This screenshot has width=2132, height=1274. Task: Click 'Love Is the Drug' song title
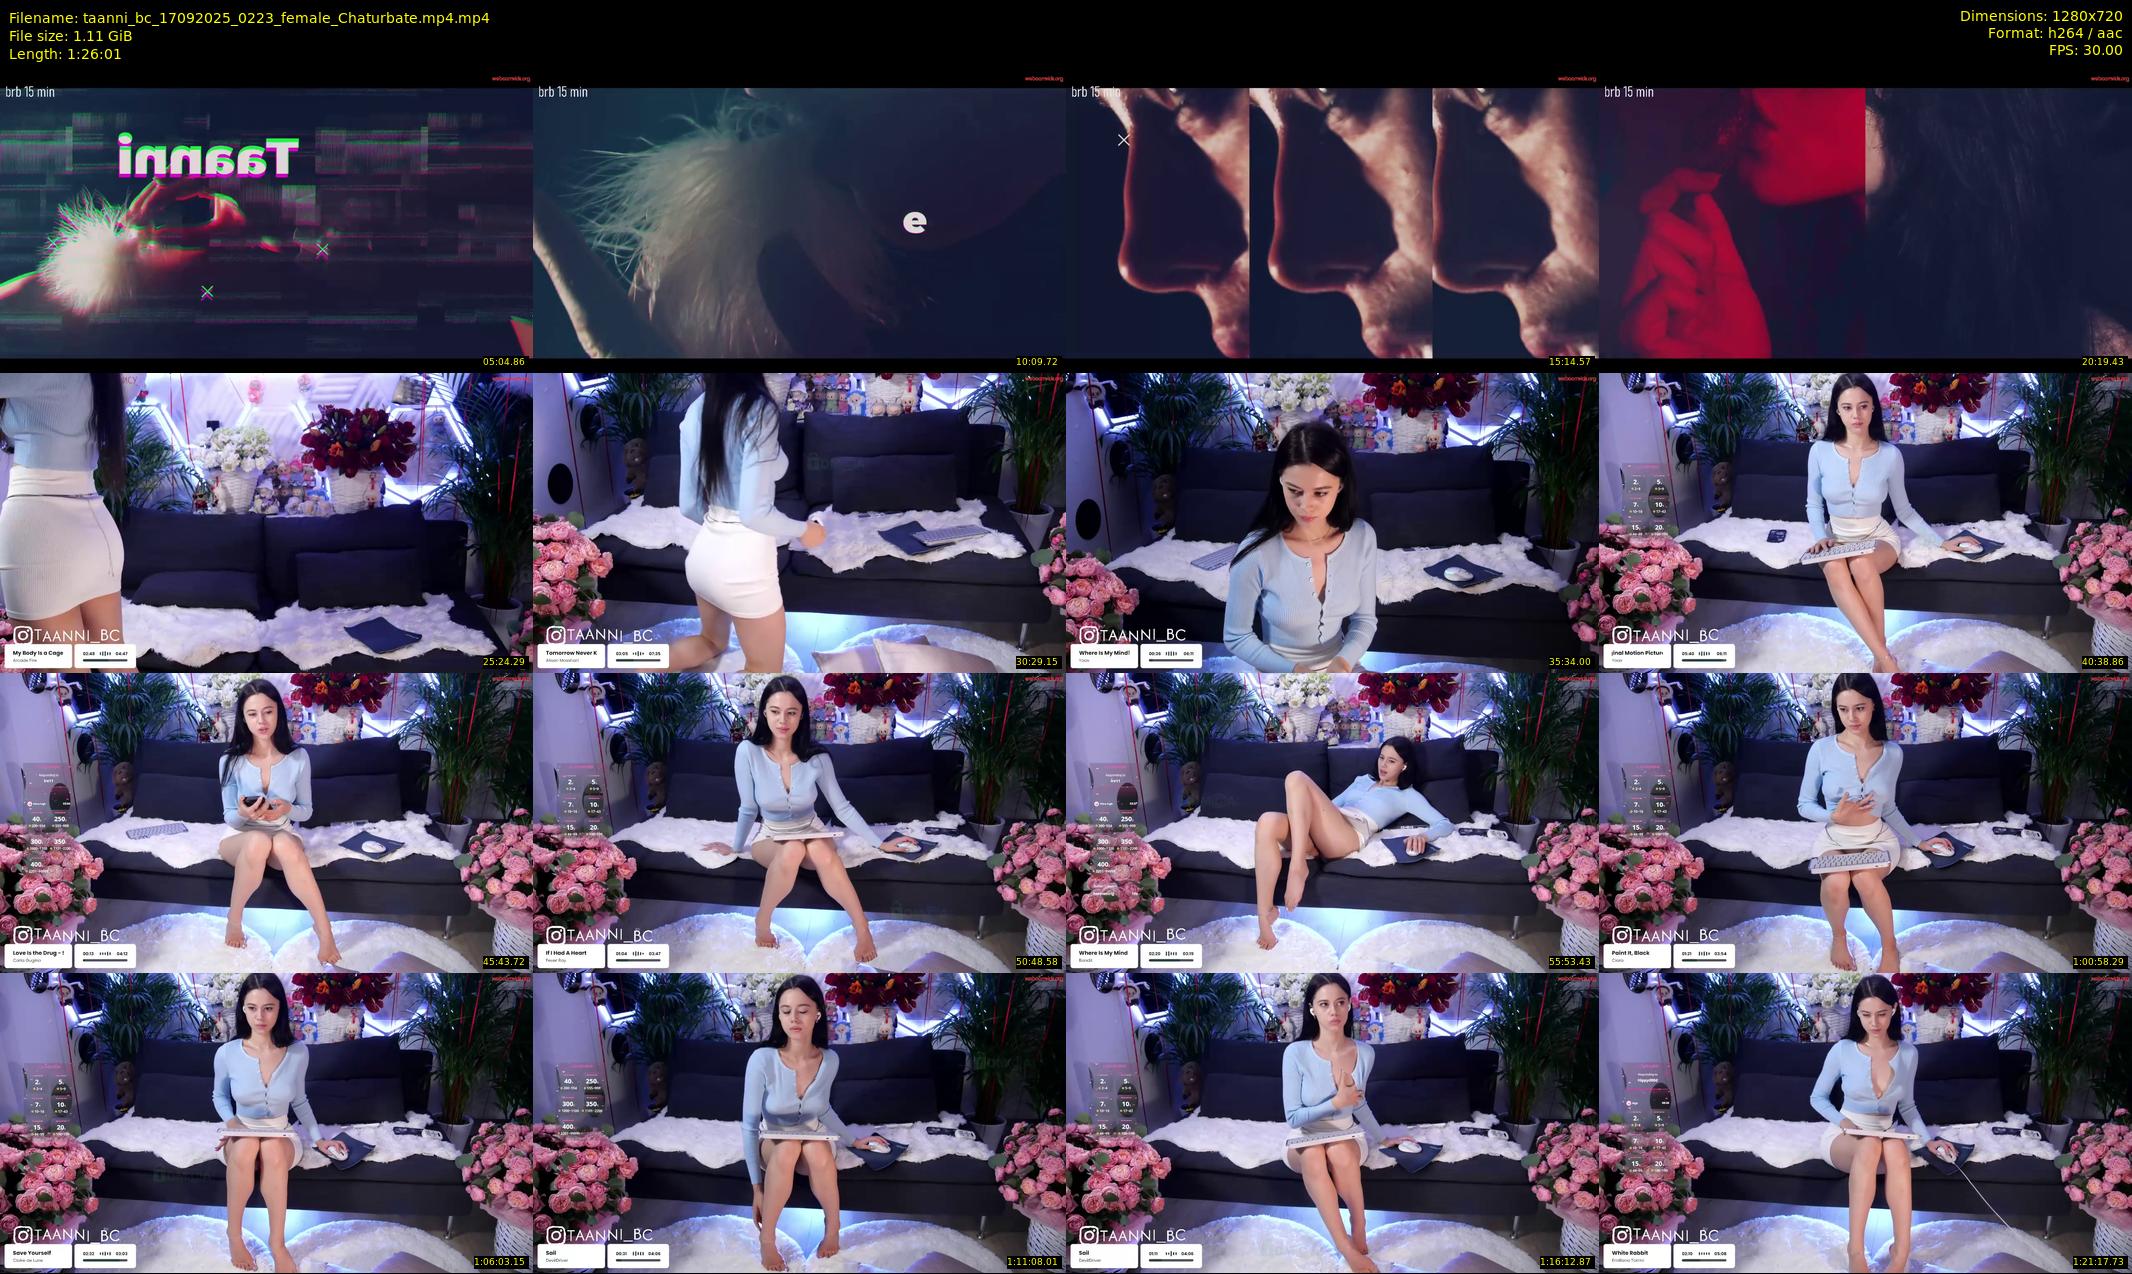(x=38, y=952)
